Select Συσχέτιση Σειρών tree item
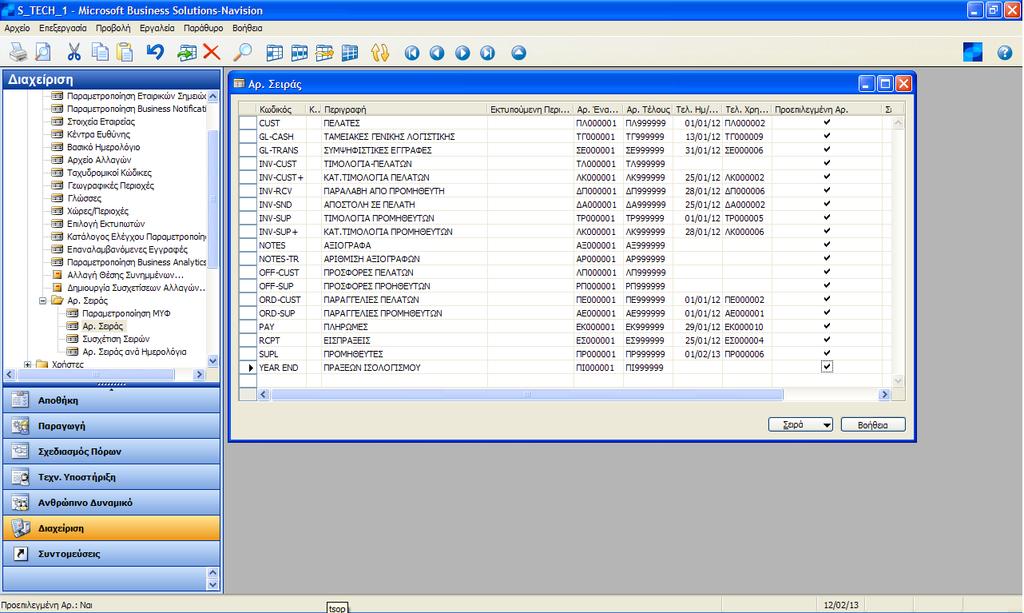The image size is (1024, 613). [116, 339]
